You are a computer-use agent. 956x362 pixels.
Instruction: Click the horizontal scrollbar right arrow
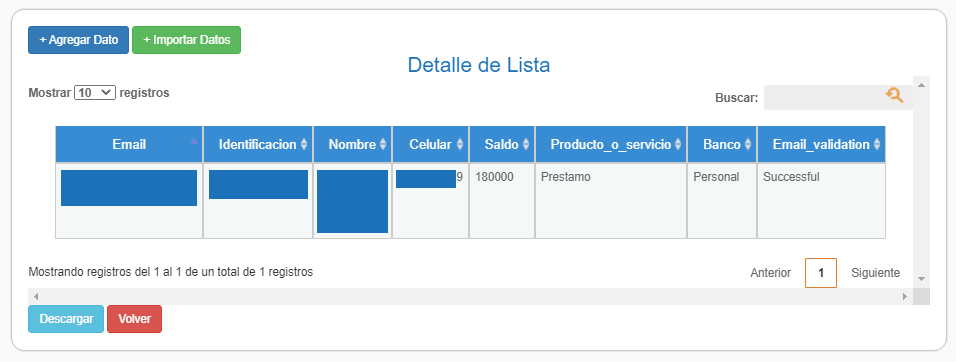905,296
